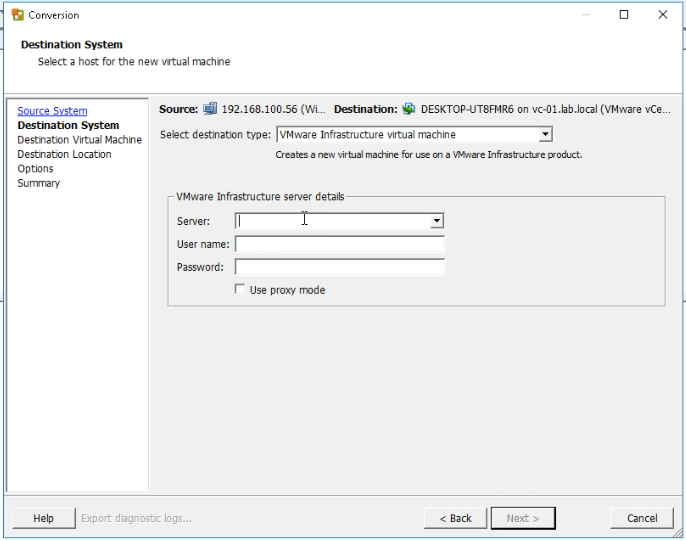
Task: Open the Select destination type dropdown arrow
Action: point(545,134)
